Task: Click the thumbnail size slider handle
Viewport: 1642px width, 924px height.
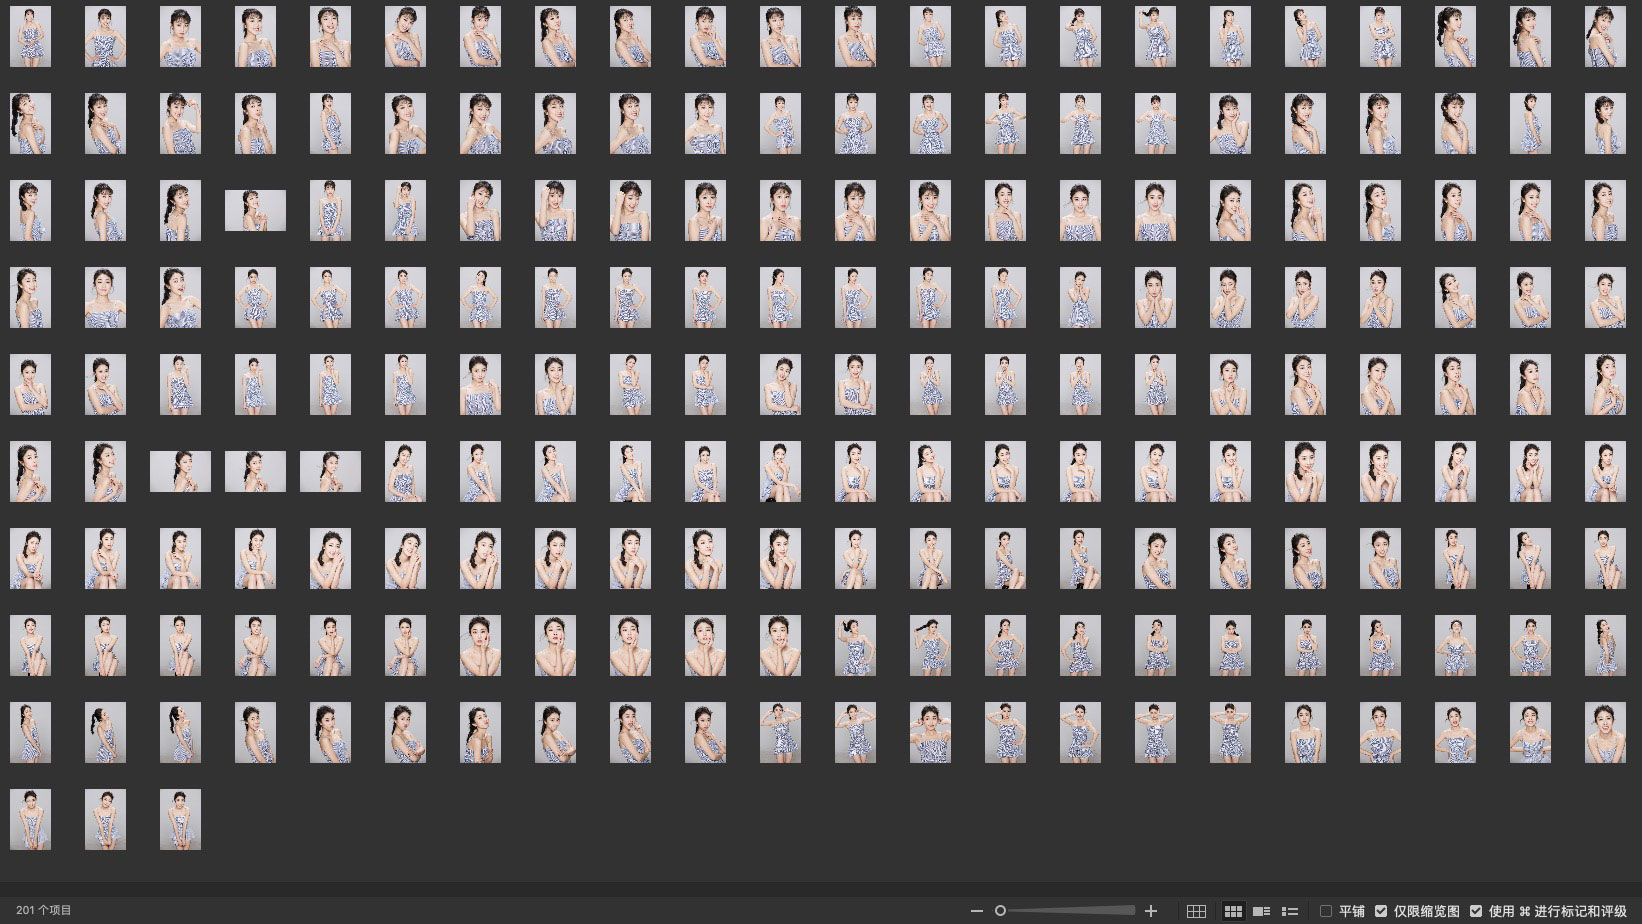Action: click(x=1000, y=911)
